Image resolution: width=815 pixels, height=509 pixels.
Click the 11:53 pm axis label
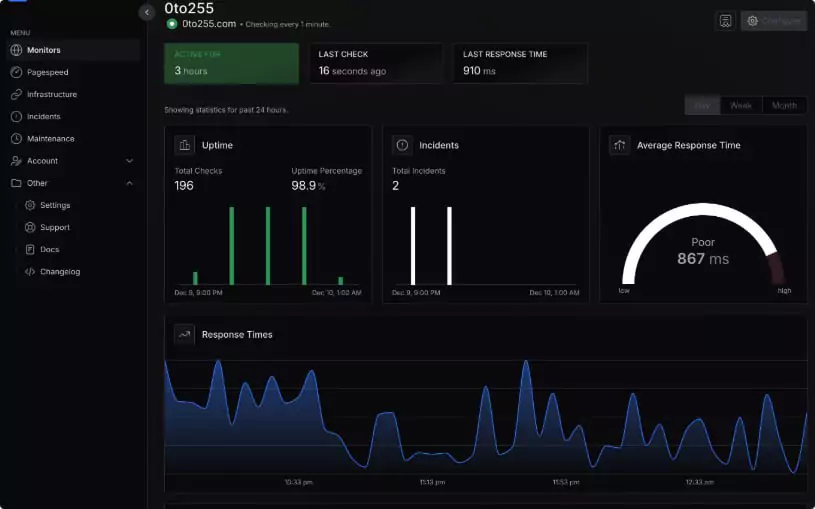click(x=566, y=482)
